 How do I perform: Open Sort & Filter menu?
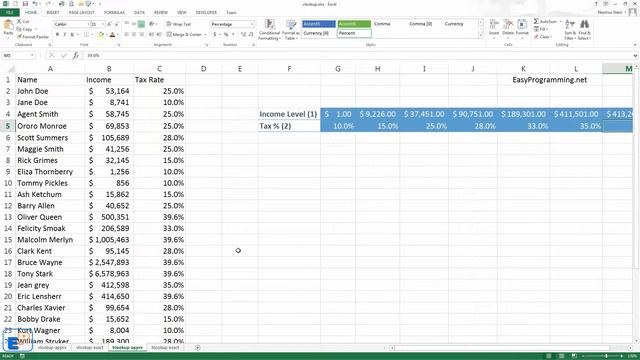point(570,29)
